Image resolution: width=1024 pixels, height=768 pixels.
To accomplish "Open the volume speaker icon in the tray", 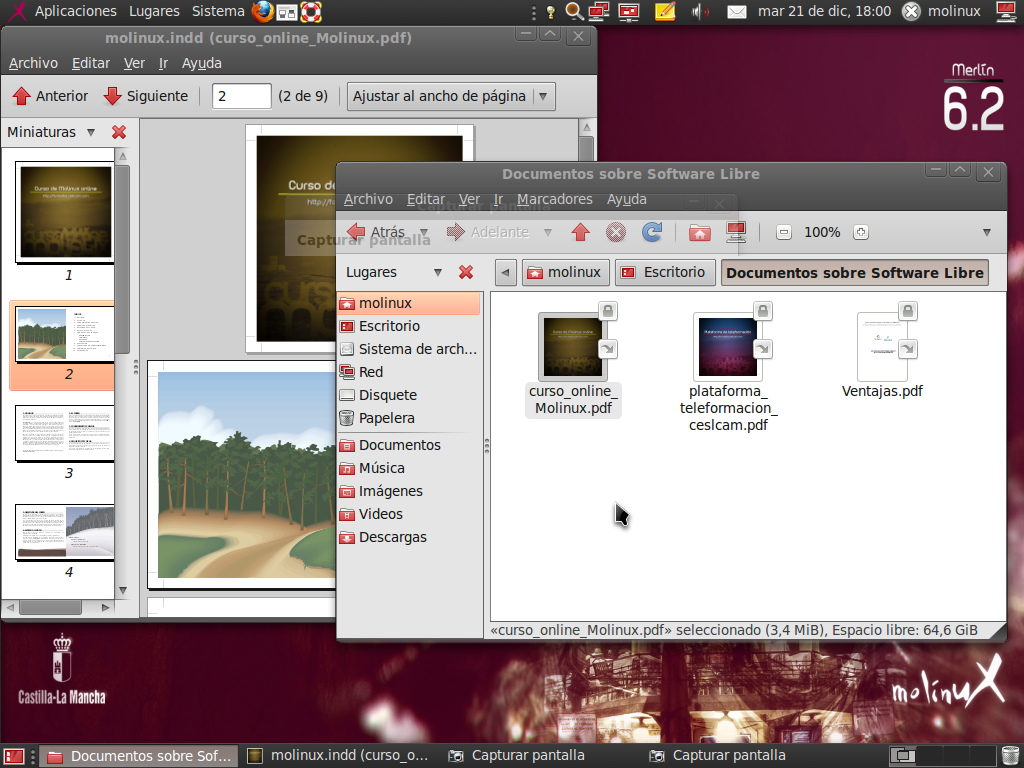I will point(700,11).
